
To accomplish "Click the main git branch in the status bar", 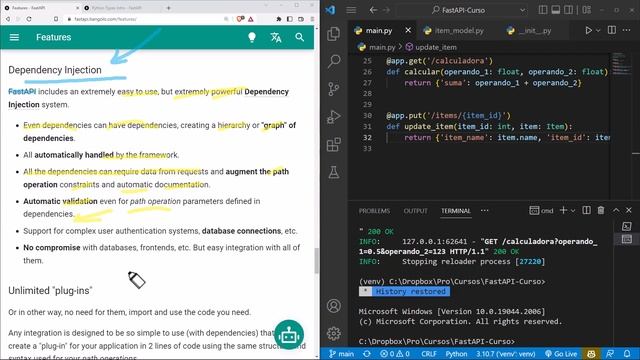I will (342, 354).
